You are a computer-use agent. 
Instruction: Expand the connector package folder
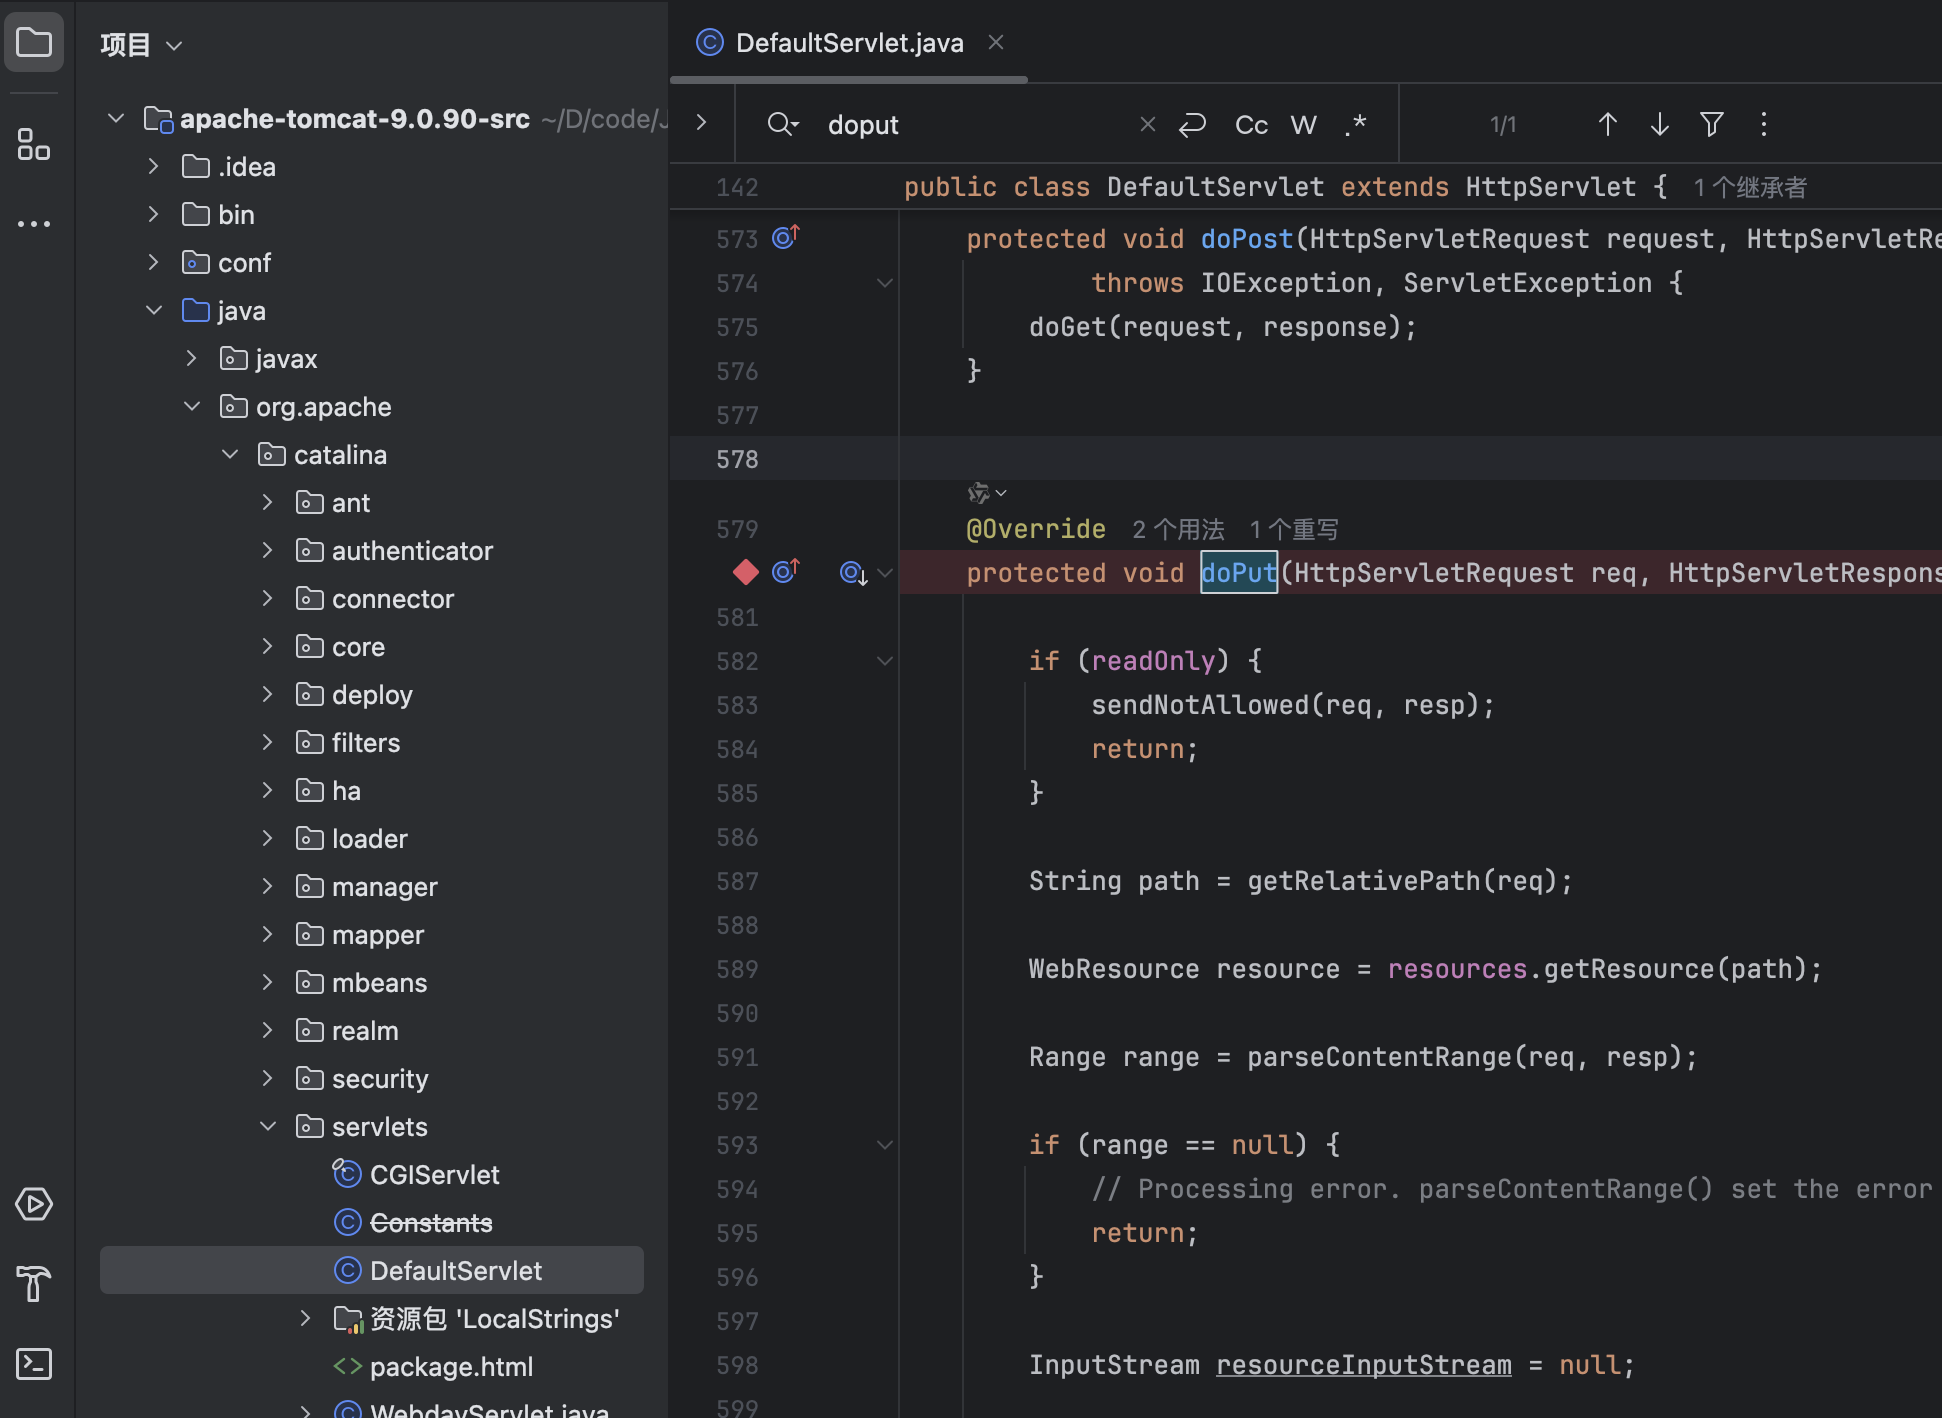pyautogui.click(x=267, y=598)
